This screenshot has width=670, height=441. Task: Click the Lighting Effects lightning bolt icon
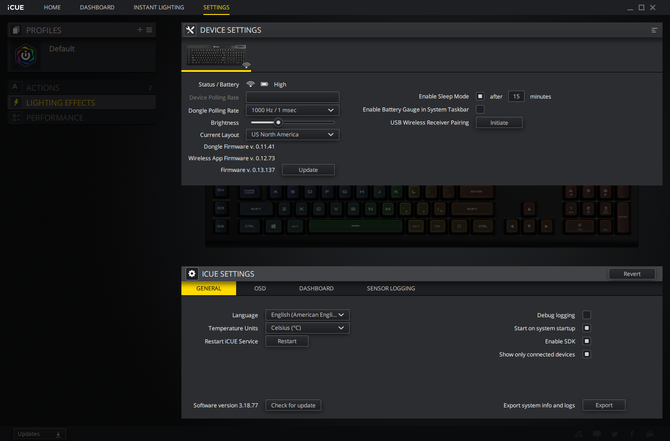click(16, 102)
